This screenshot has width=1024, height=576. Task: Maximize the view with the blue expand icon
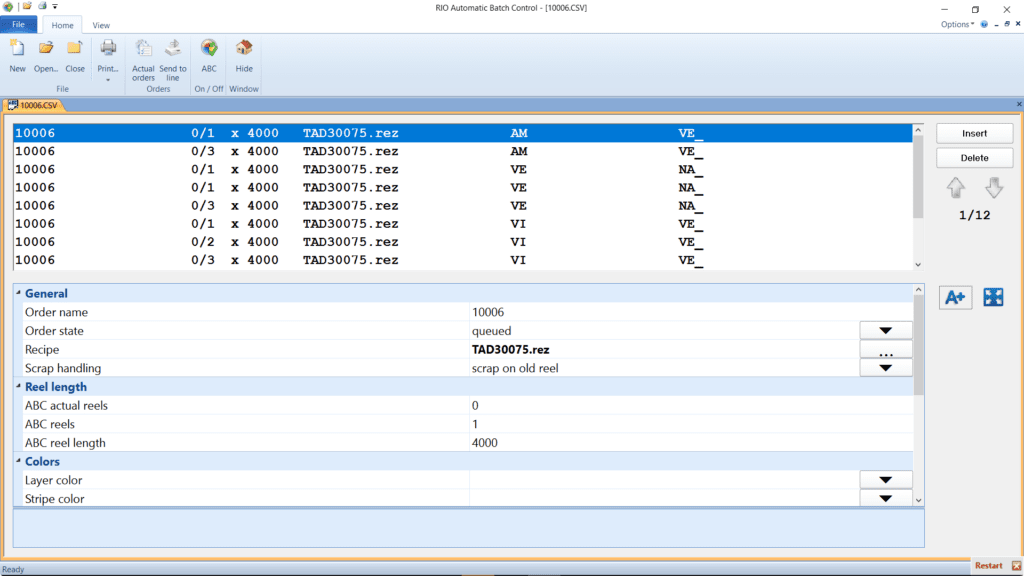coord(993,297)
